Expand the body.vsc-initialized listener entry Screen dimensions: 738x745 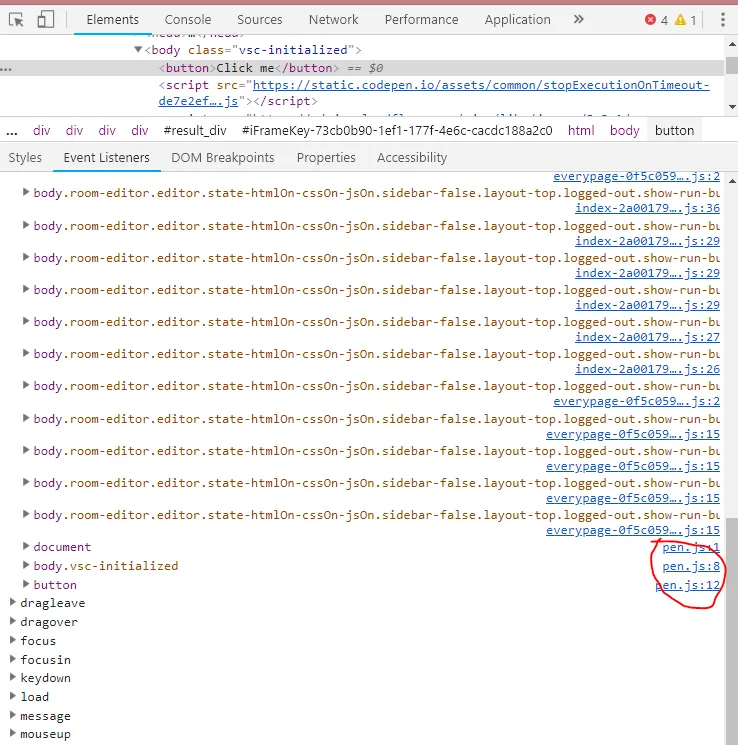click(26, 565)
